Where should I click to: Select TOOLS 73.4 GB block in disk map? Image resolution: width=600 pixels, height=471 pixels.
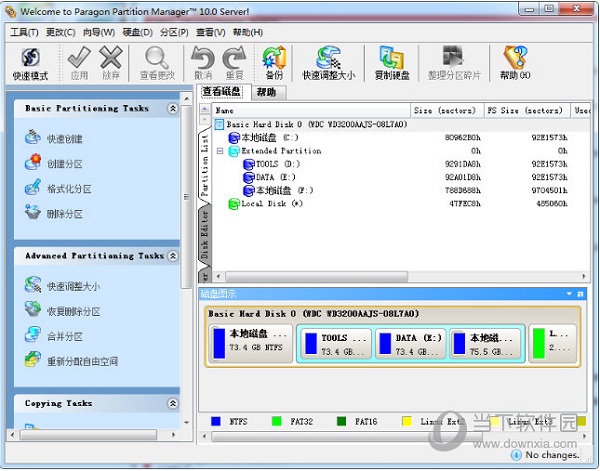(x=336, y=344)
